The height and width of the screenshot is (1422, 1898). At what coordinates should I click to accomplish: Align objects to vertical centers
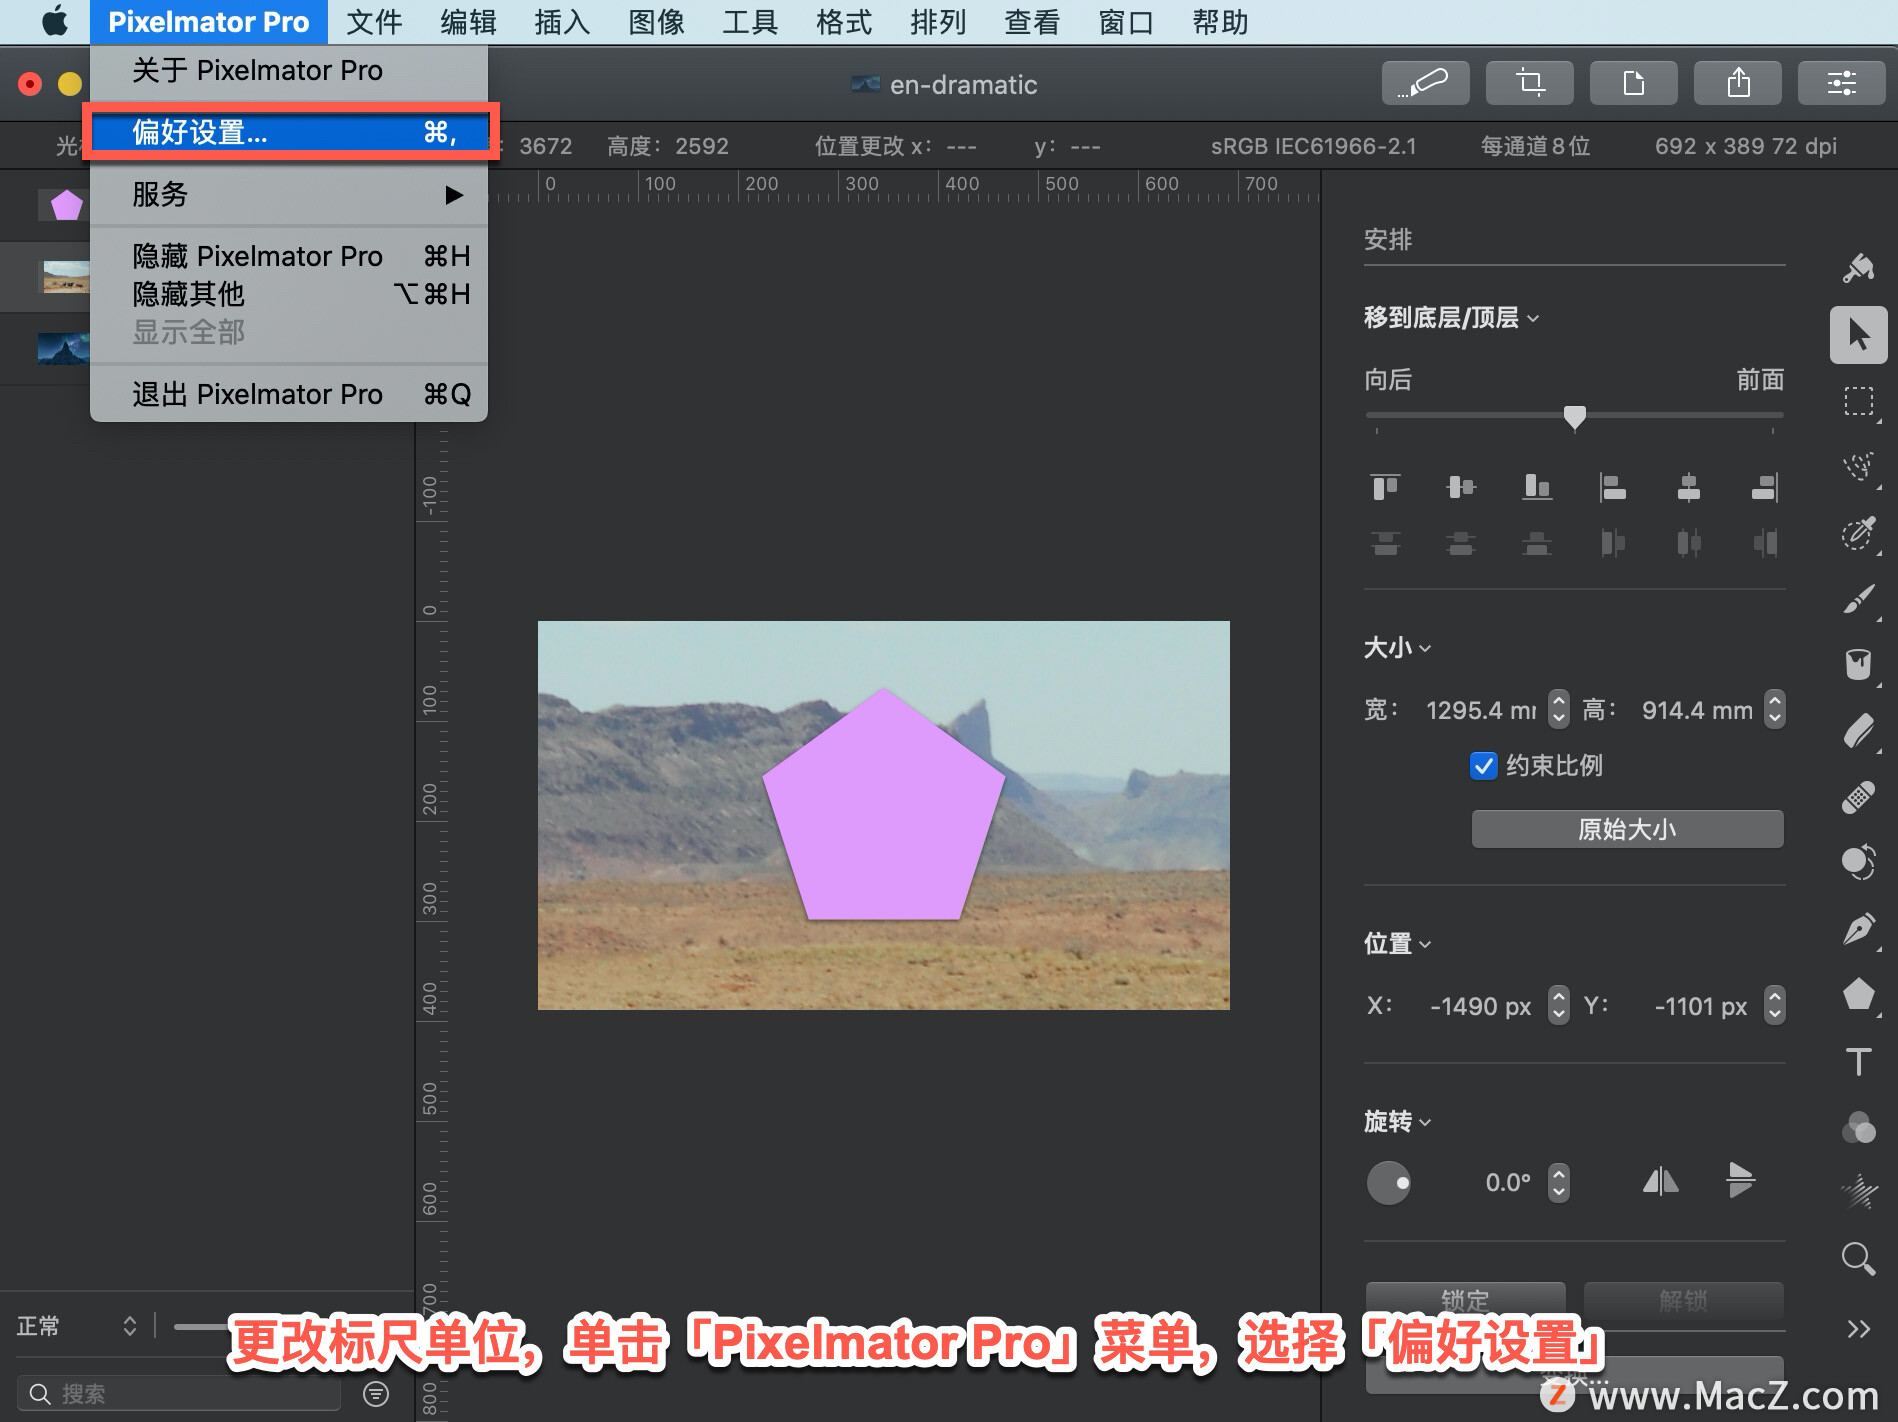pyautogui.click(x=1461, y=487)
